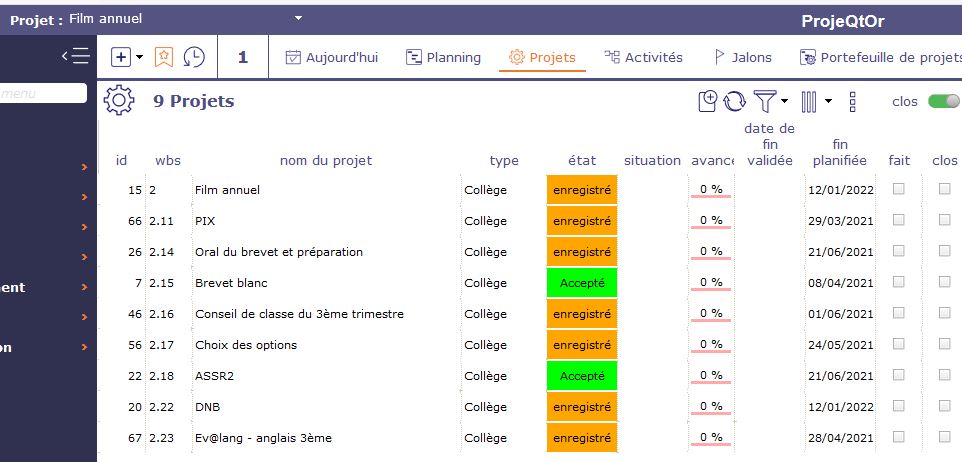Click the new project icon above the list

click(707, 101)
